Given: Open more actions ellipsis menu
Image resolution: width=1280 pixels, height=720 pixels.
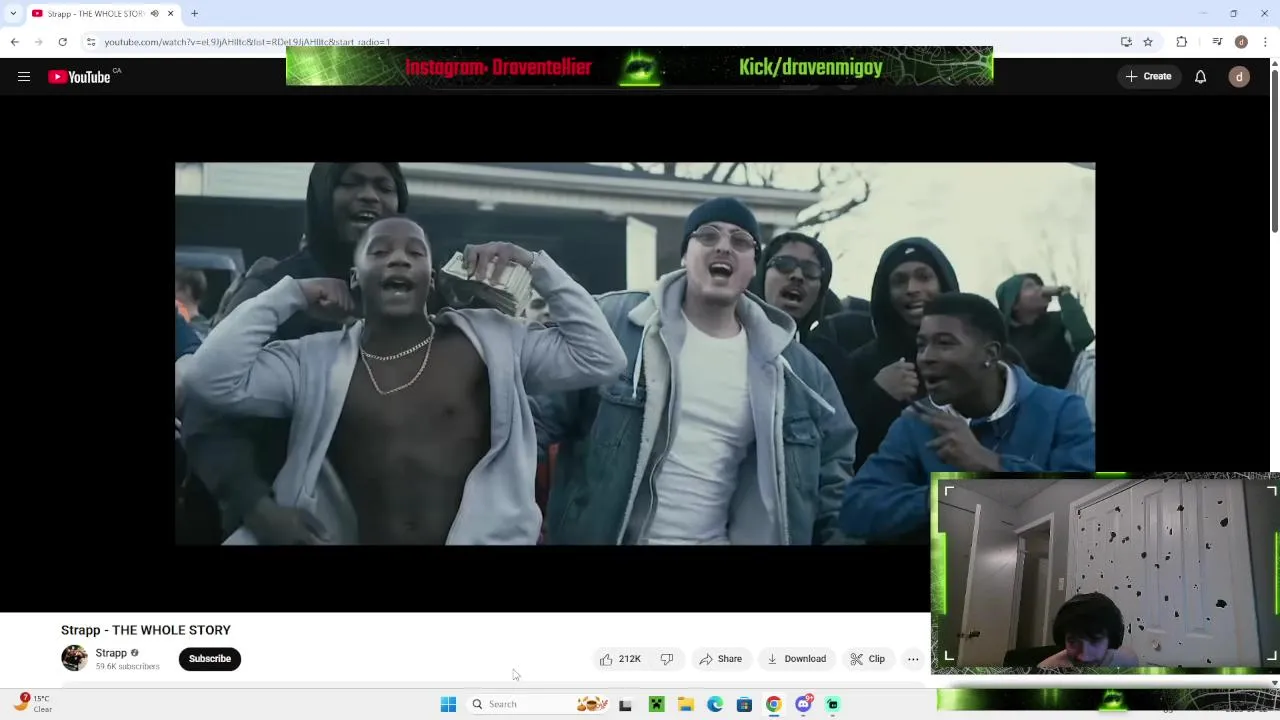Looking at the screenshot, I should pyautogui.click(x=913, y=659).
